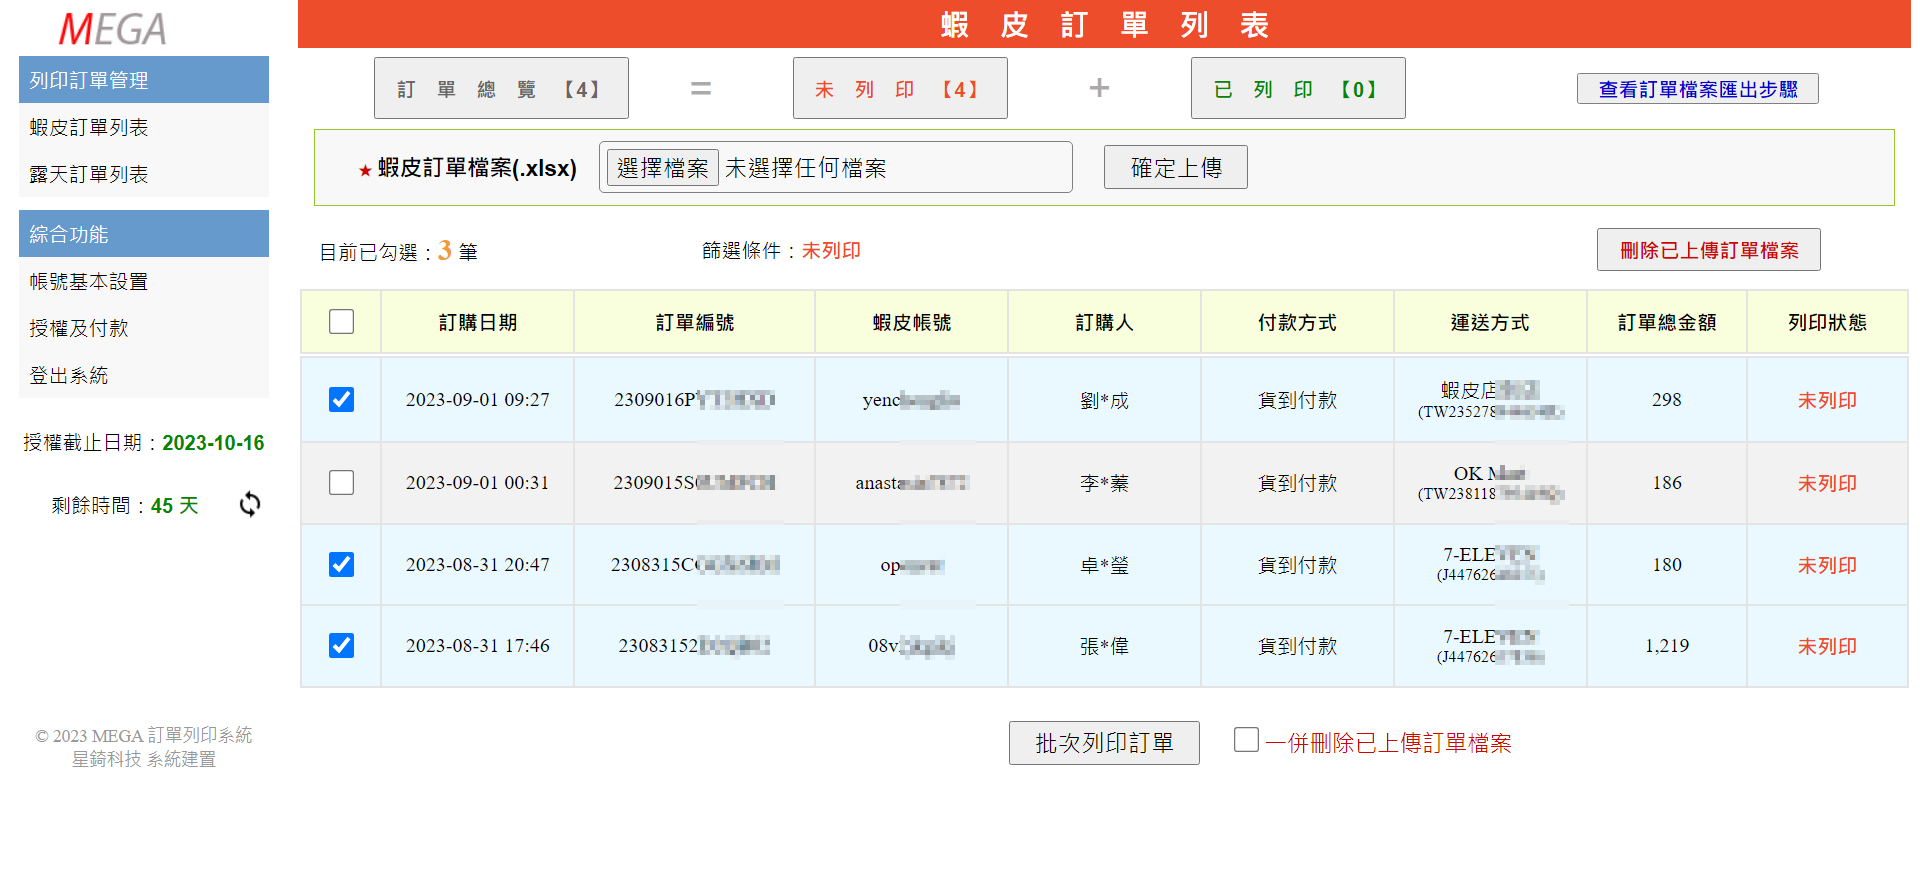
Task: Click the 蝦皮訂單列表 page title banner
Action: pos(1104,24)
